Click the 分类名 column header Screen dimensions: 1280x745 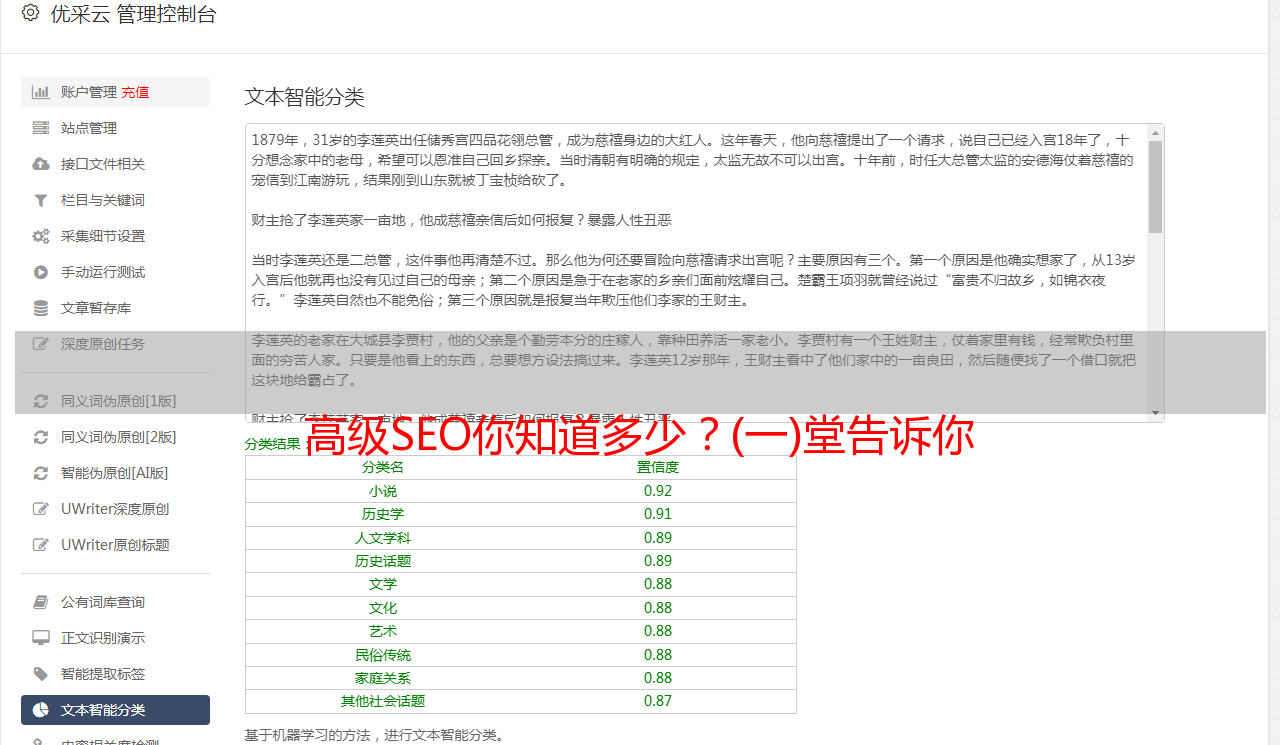(383, 467)
